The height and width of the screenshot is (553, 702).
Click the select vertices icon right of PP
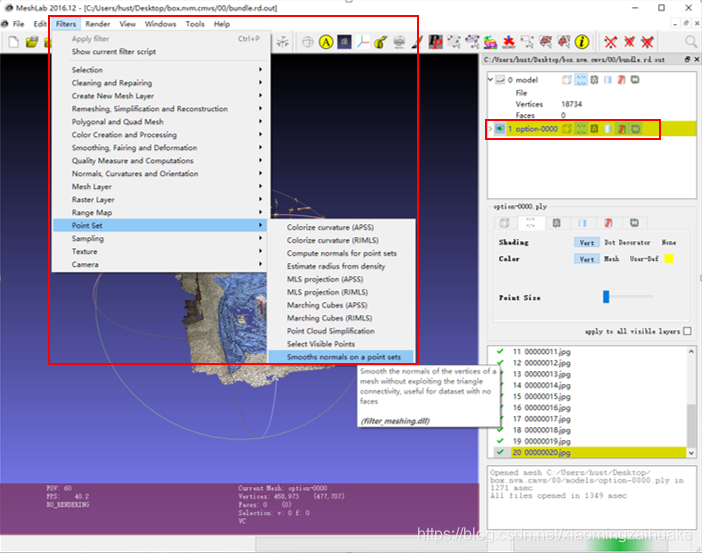tap(454, 42)
